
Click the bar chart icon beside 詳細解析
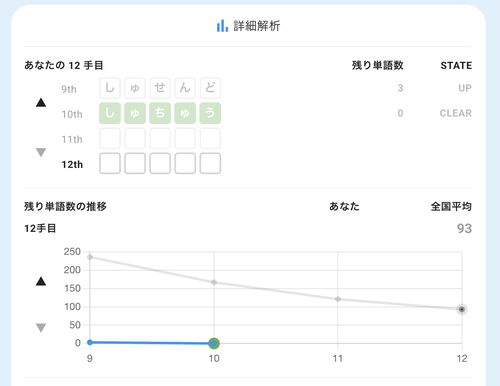(222, 26)
